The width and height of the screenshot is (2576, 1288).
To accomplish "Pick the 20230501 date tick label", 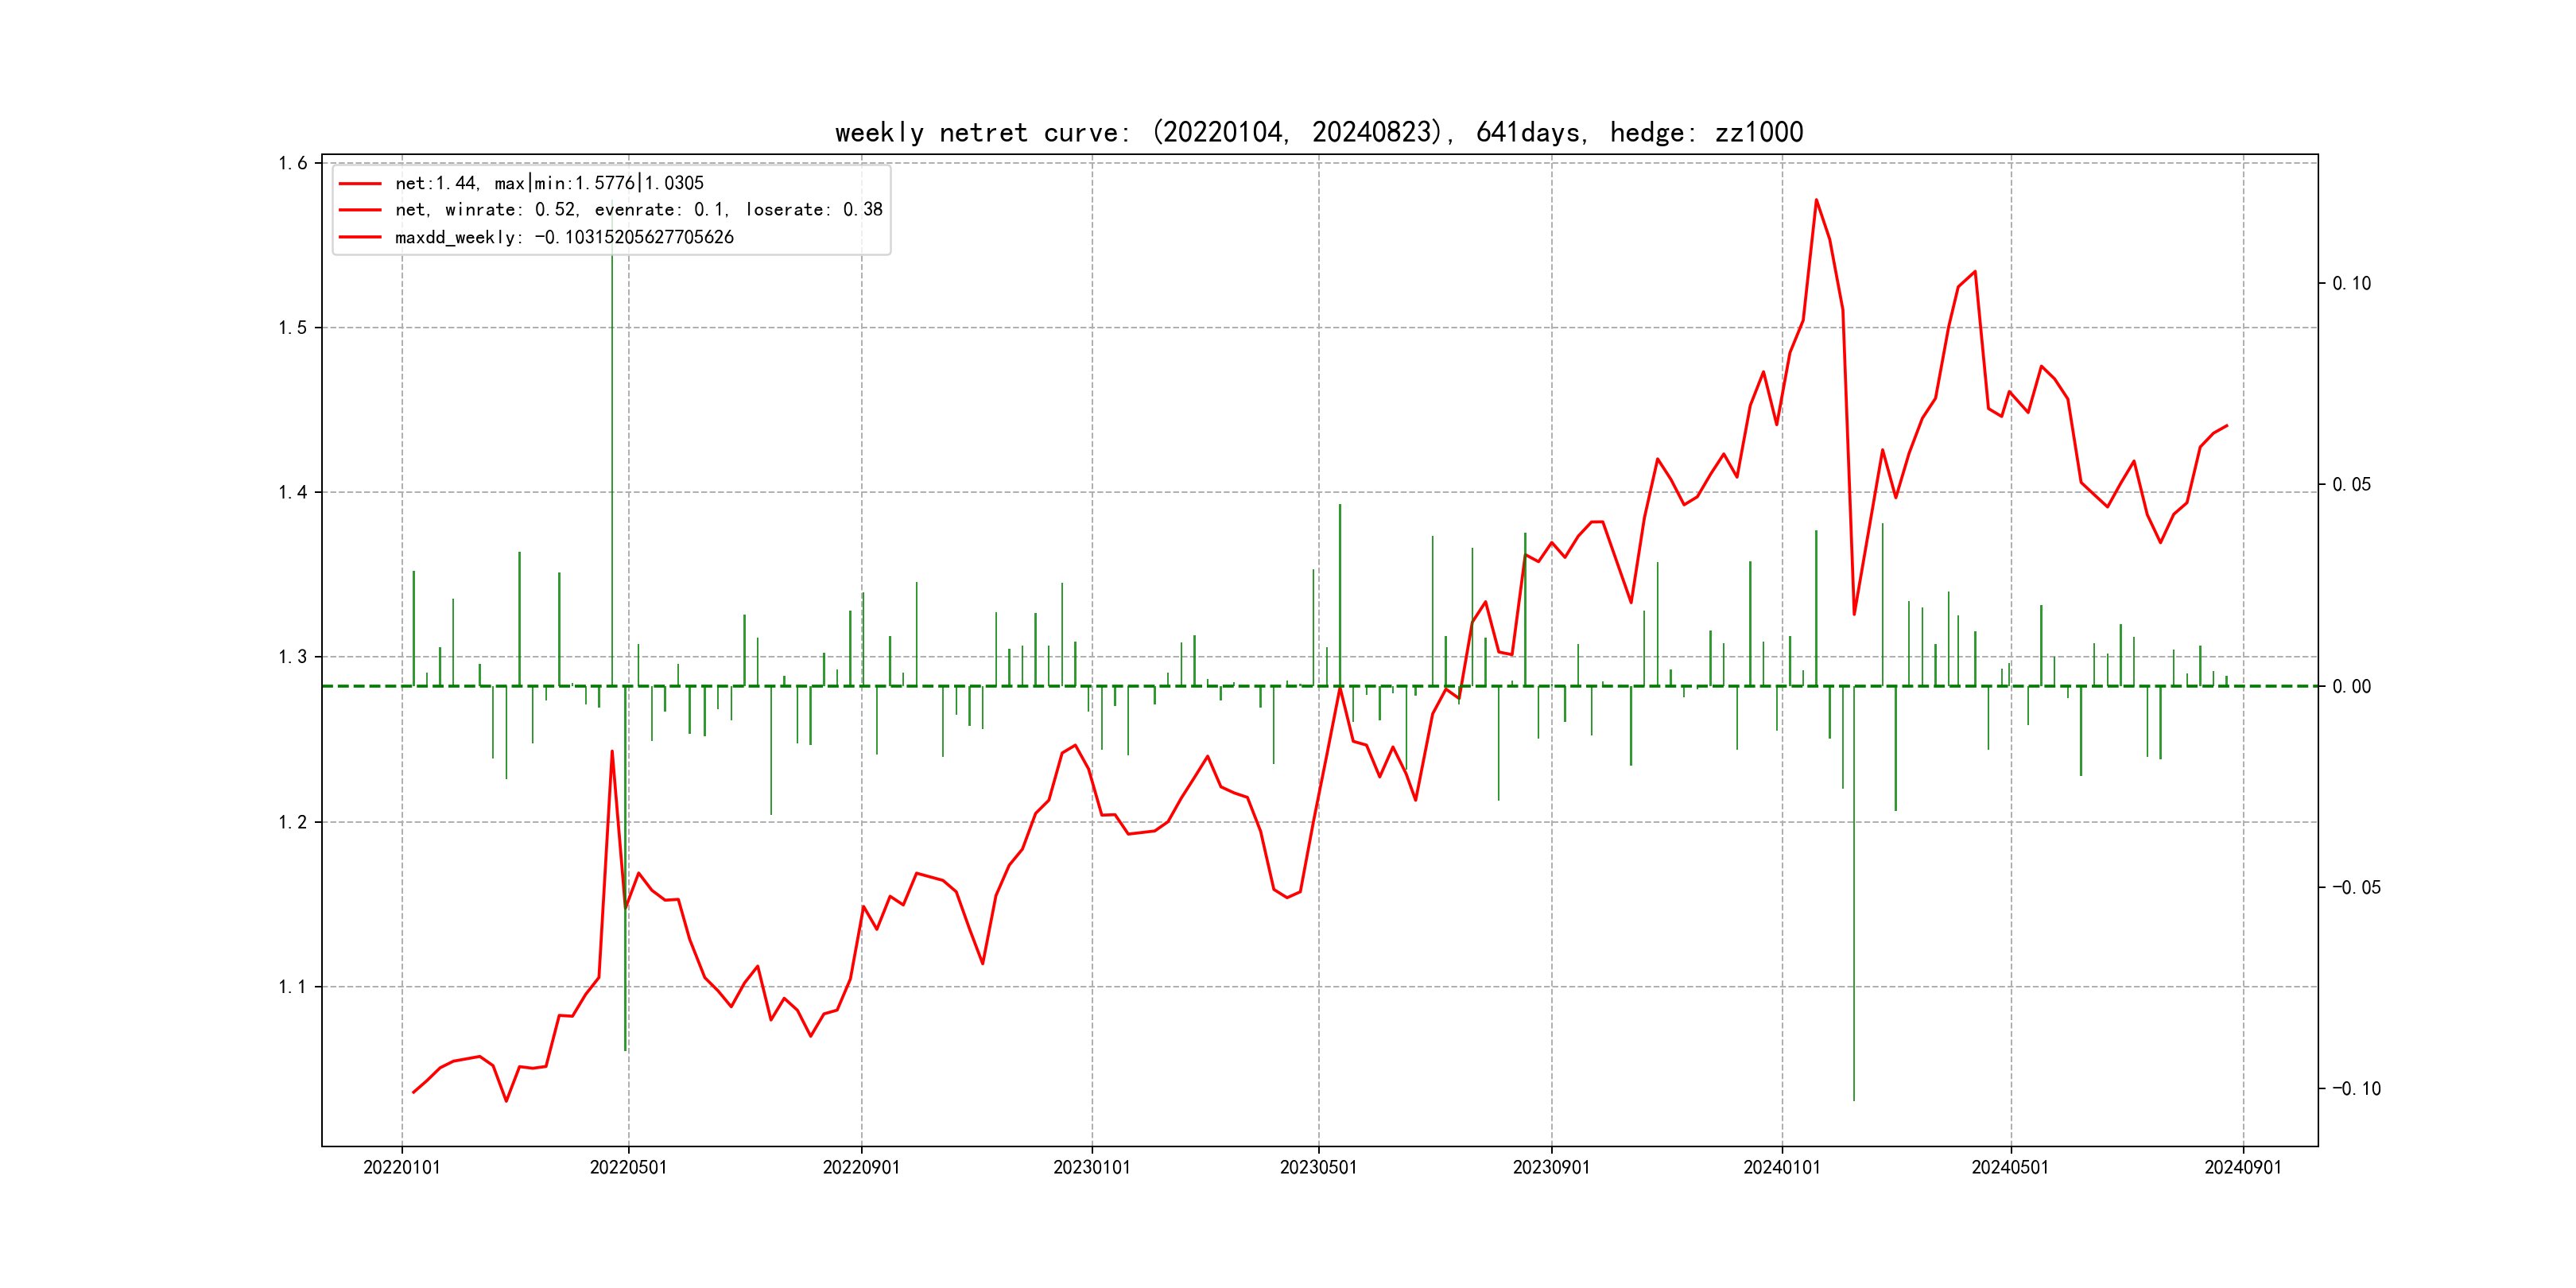I will [1318, 1168].
